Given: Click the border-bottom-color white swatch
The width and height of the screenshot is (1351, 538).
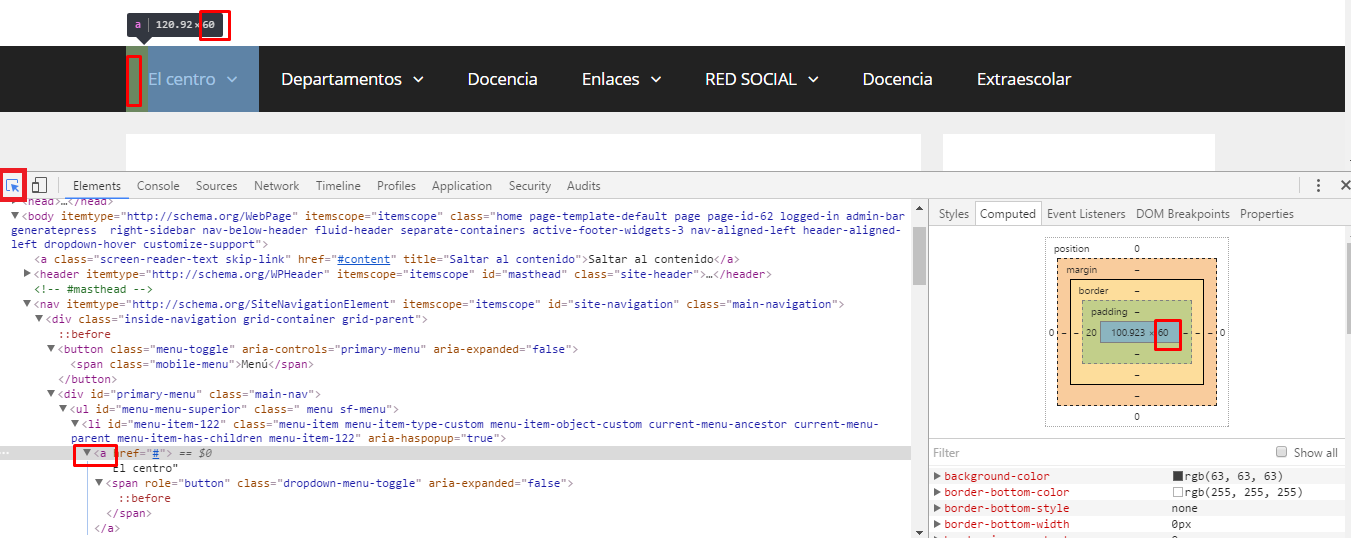Looking at the screenshot, I should (1178, 492).
